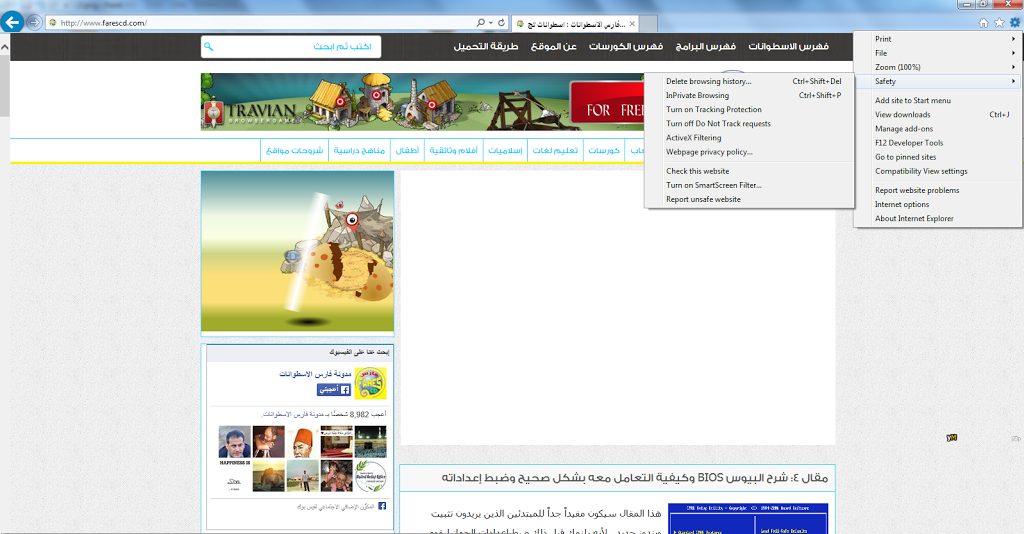Open the BIOS article title link

(x=634, y=478)
